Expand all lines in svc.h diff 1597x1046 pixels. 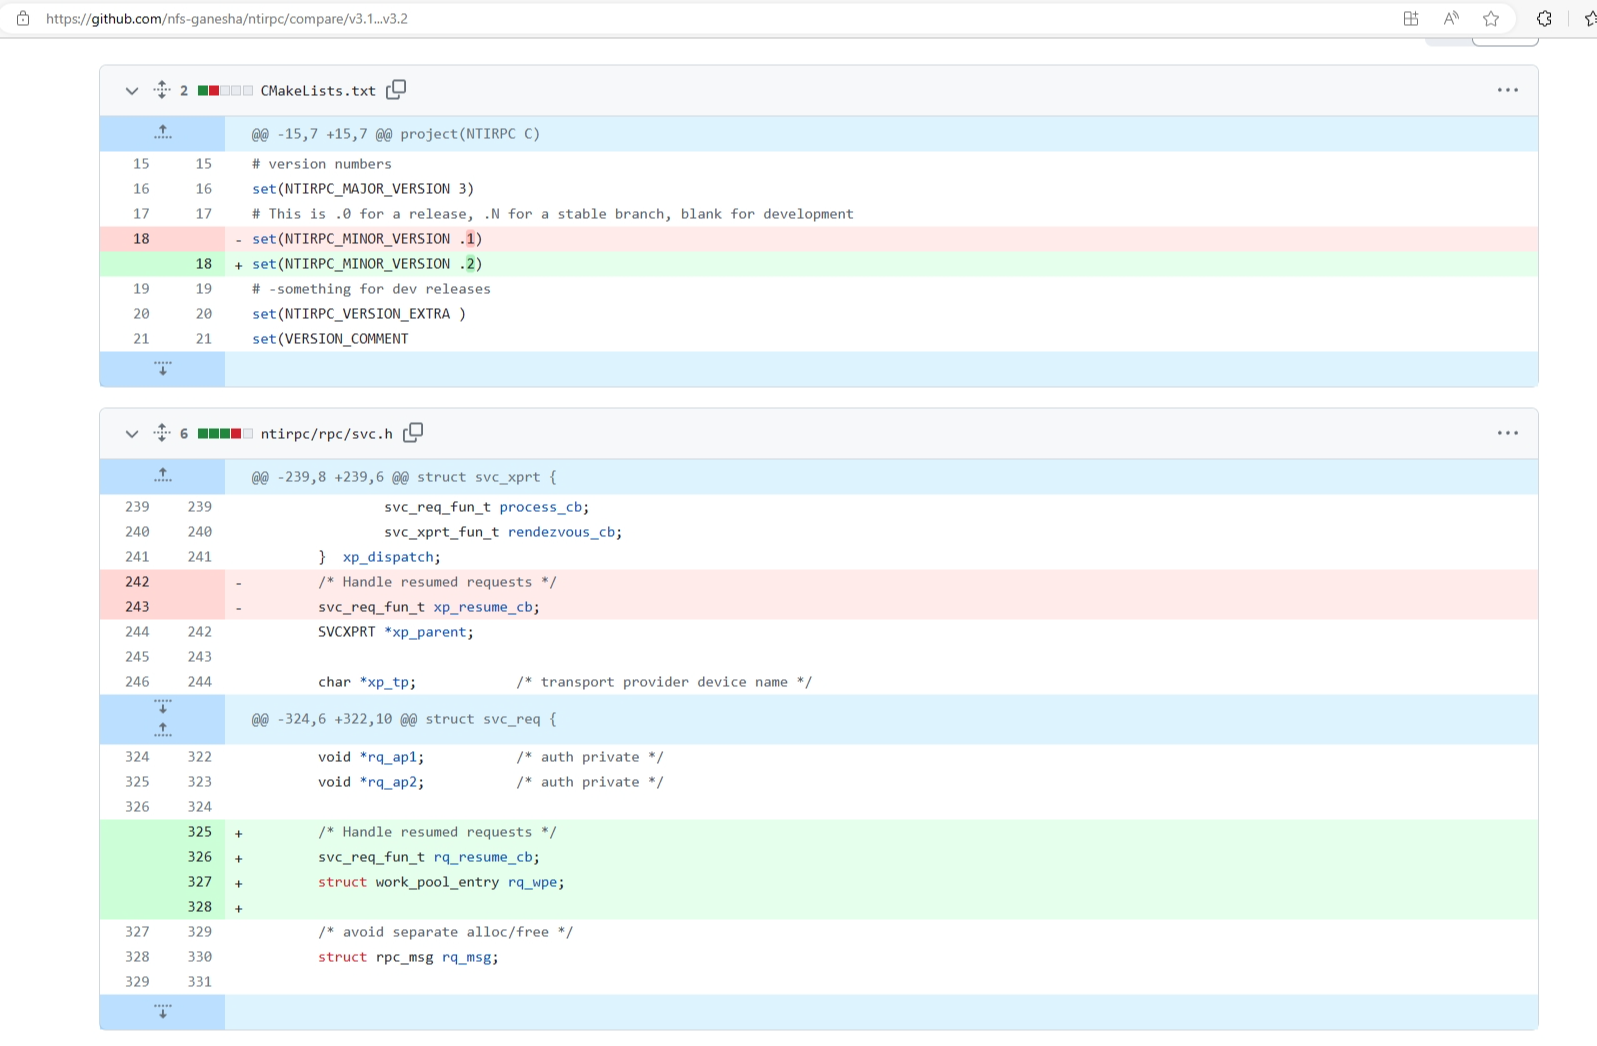162,433
